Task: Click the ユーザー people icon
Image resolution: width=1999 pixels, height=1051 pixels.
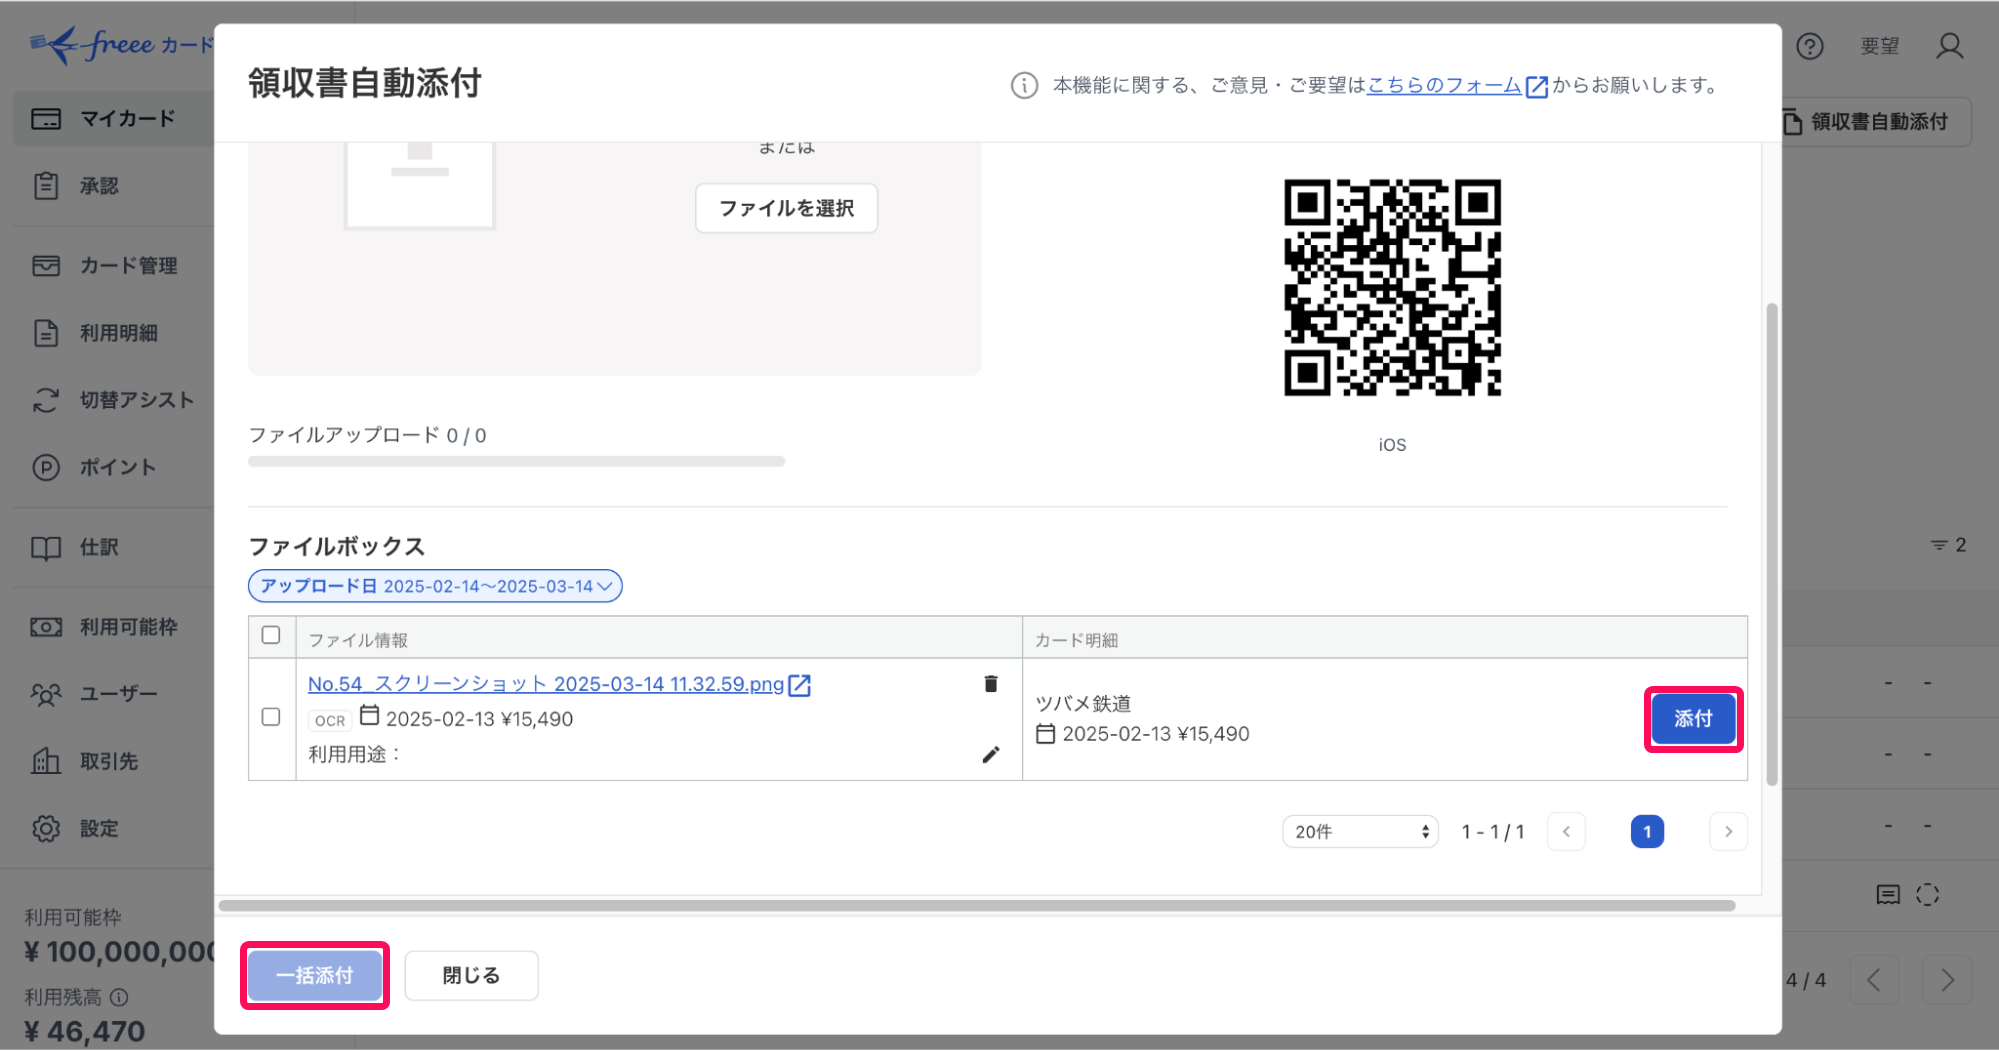Action: [46, 694]
